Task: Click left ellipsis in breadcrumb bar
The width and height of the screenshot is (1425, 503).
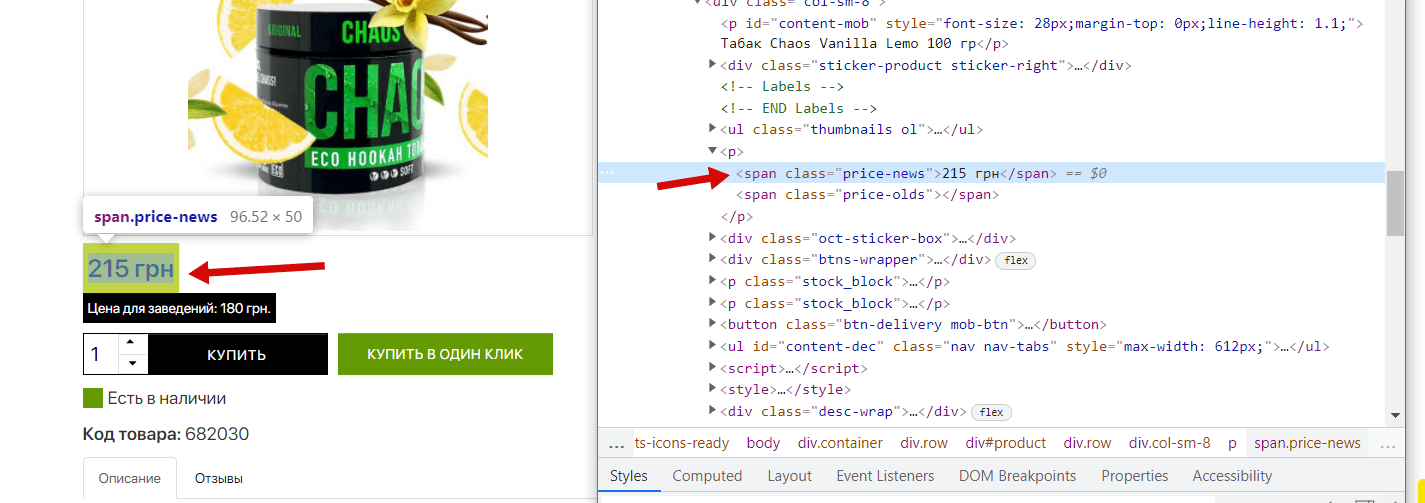Action: pos(616,444)
